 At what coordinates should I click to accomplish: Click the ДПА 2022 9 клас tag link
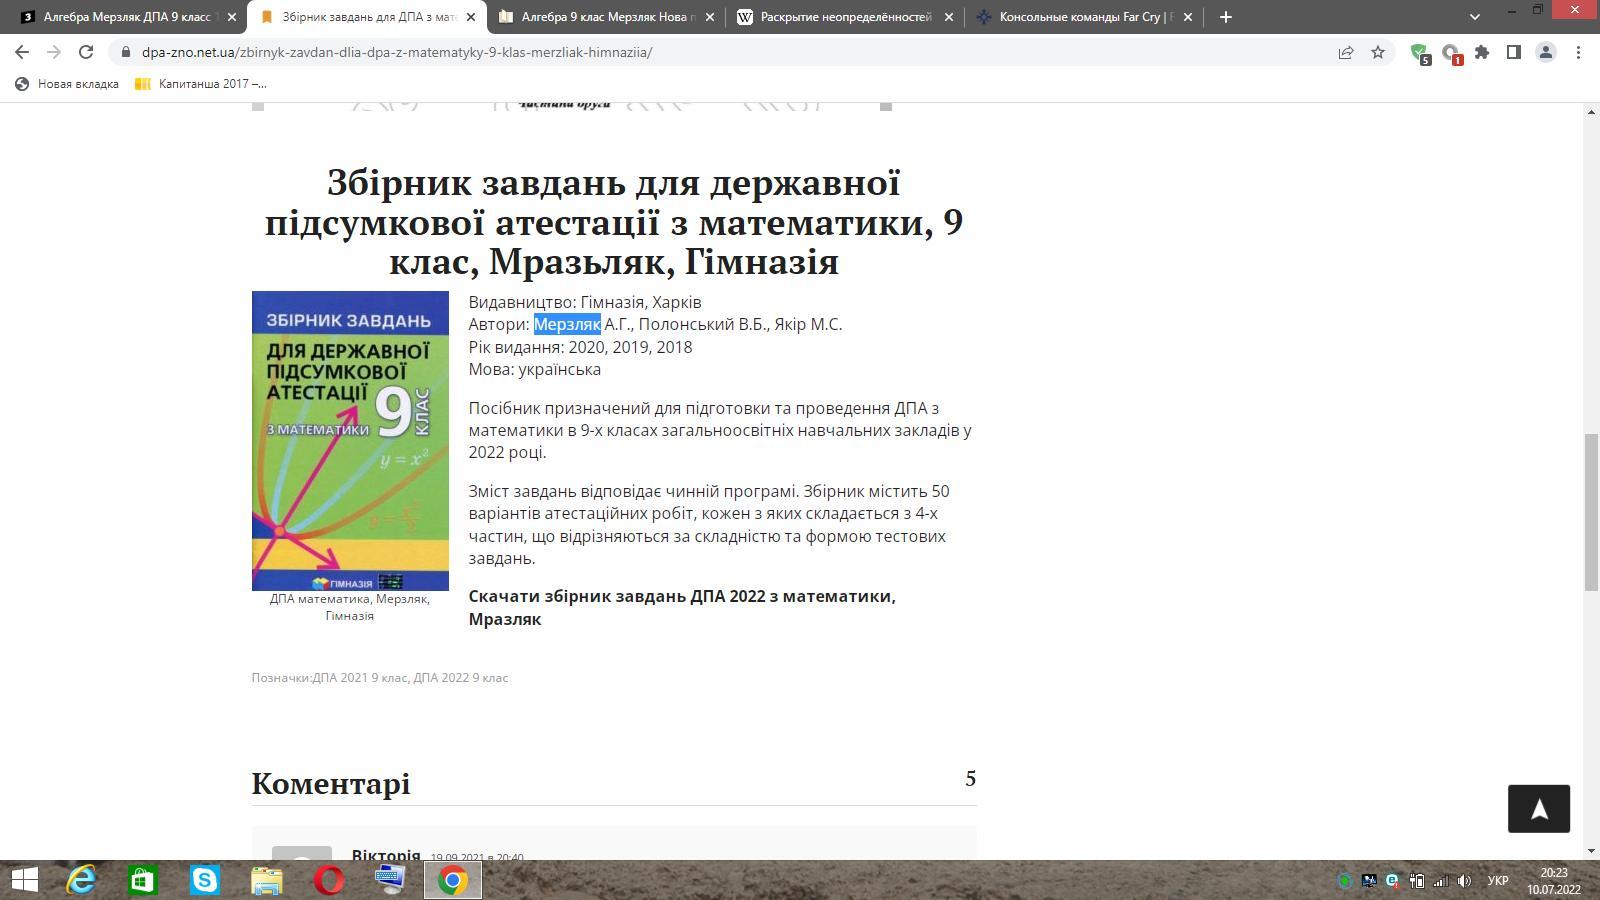point(461,678)
